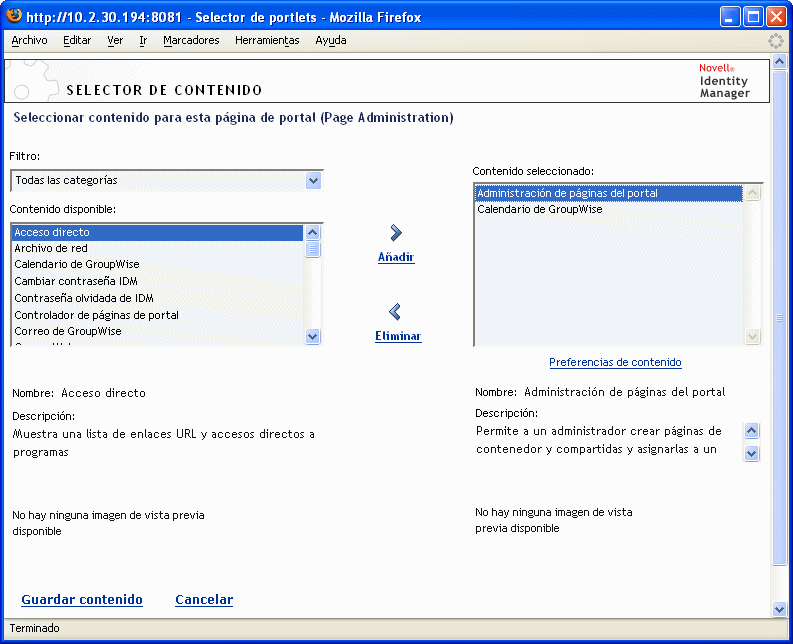
Task: Click the Añadir right-arrow icon
Action: point(396,233)
